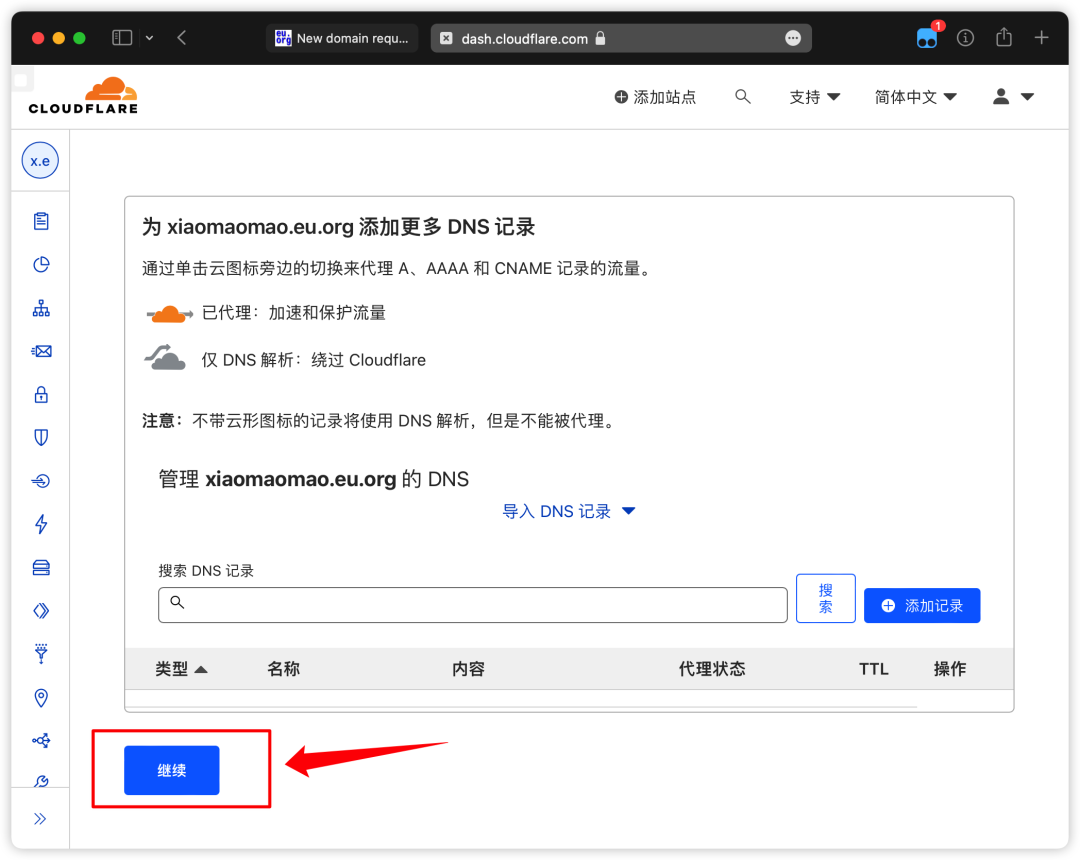Switch to the New domain request tab
Image resolution: width=1080 pixels, height=860 pixels.
click(x=342, y=39)
